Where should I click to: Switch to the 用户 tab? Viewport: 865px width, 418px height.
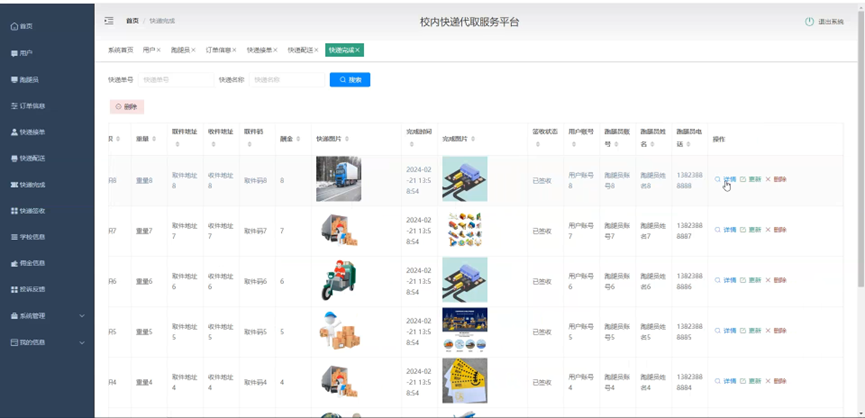(148, 50)
